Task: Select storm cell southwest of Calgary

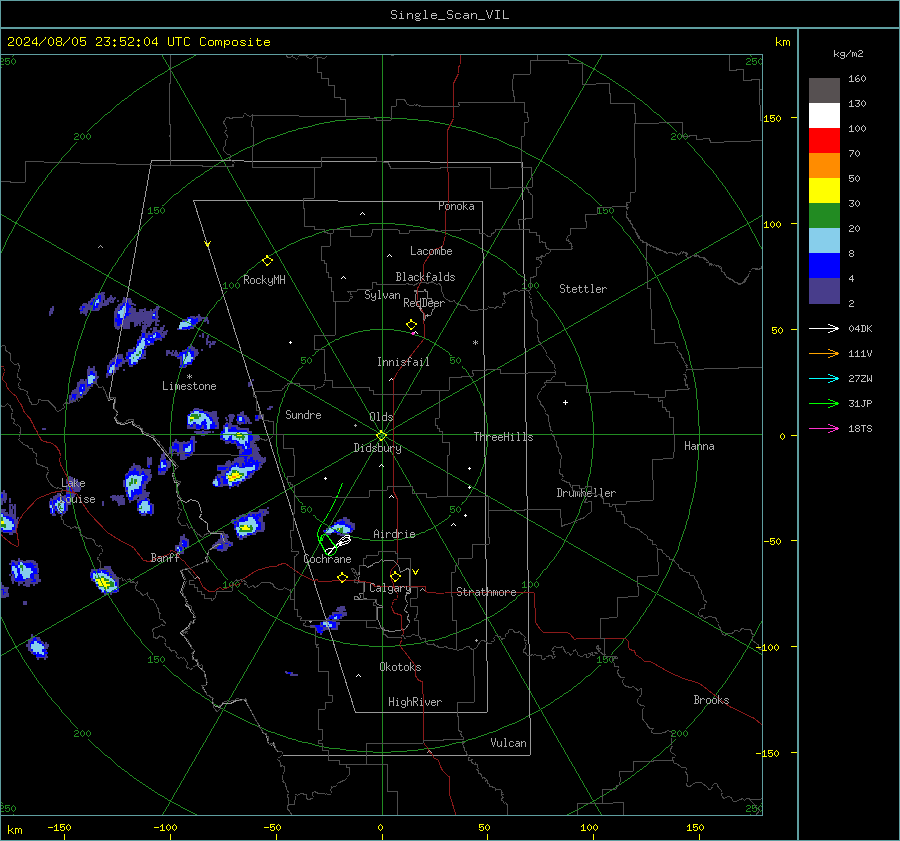Action: point(330,621)
